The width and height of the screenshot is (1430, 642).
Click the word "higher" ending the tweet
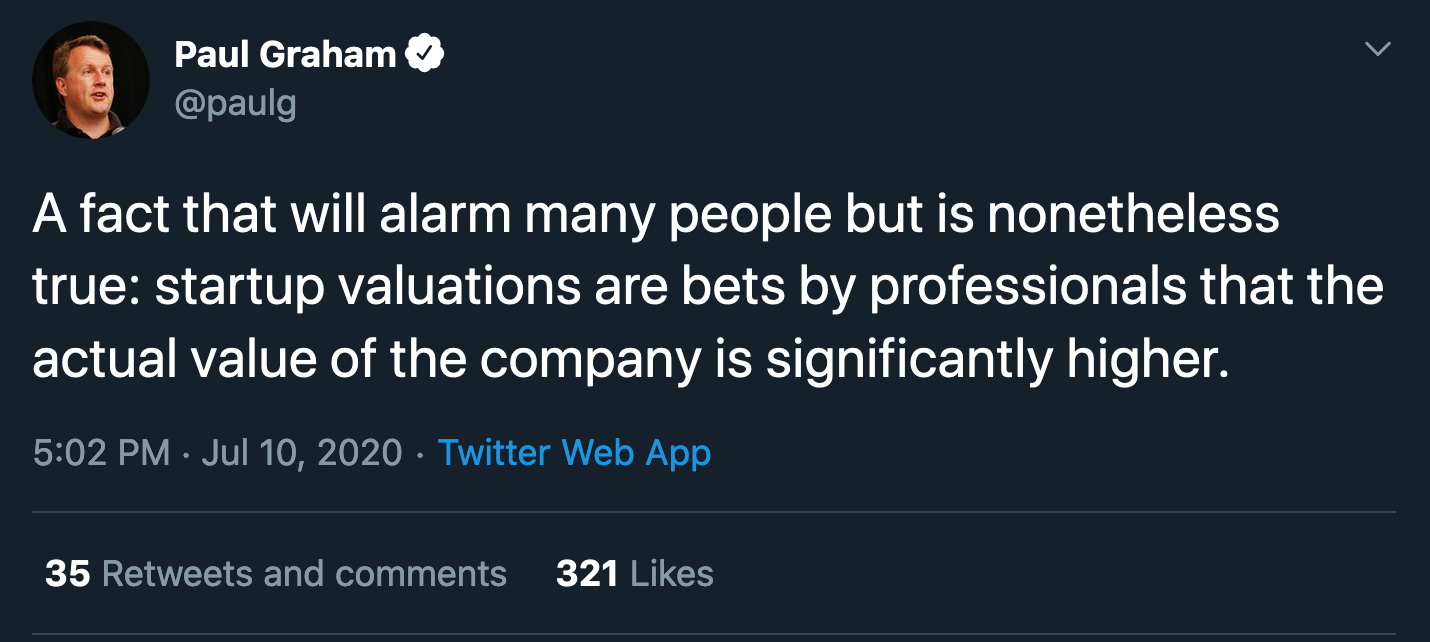[1143, 359]
